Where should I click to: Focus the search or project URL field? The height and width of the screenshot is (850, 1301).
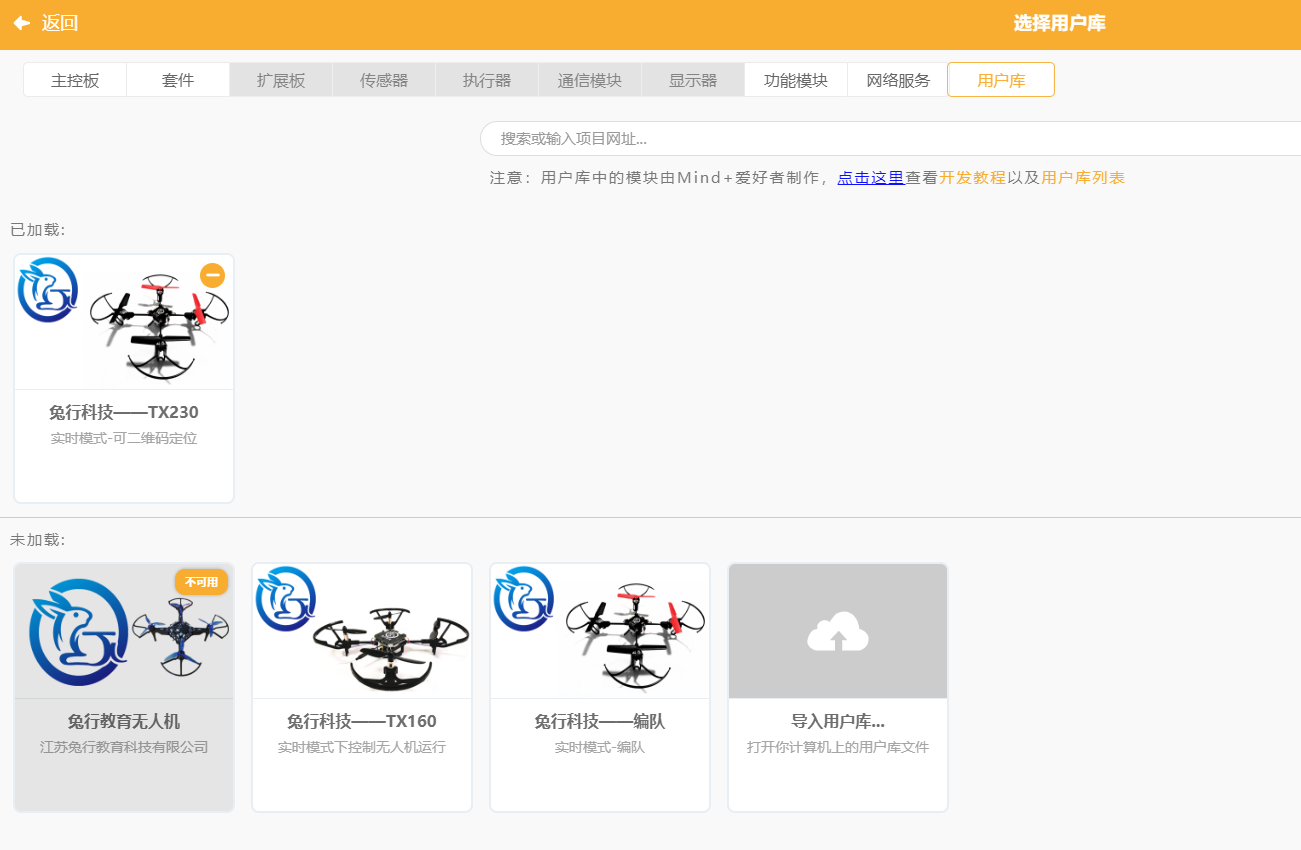(890, 139)
